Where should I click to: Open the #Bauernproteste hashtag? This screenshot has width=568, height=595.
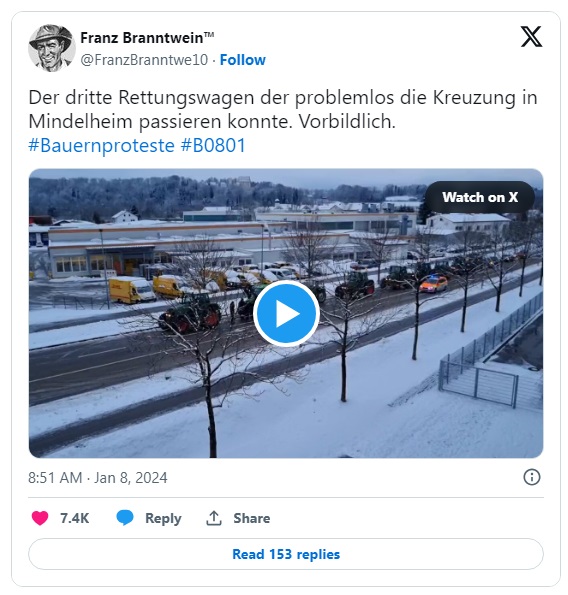(101, 145)
